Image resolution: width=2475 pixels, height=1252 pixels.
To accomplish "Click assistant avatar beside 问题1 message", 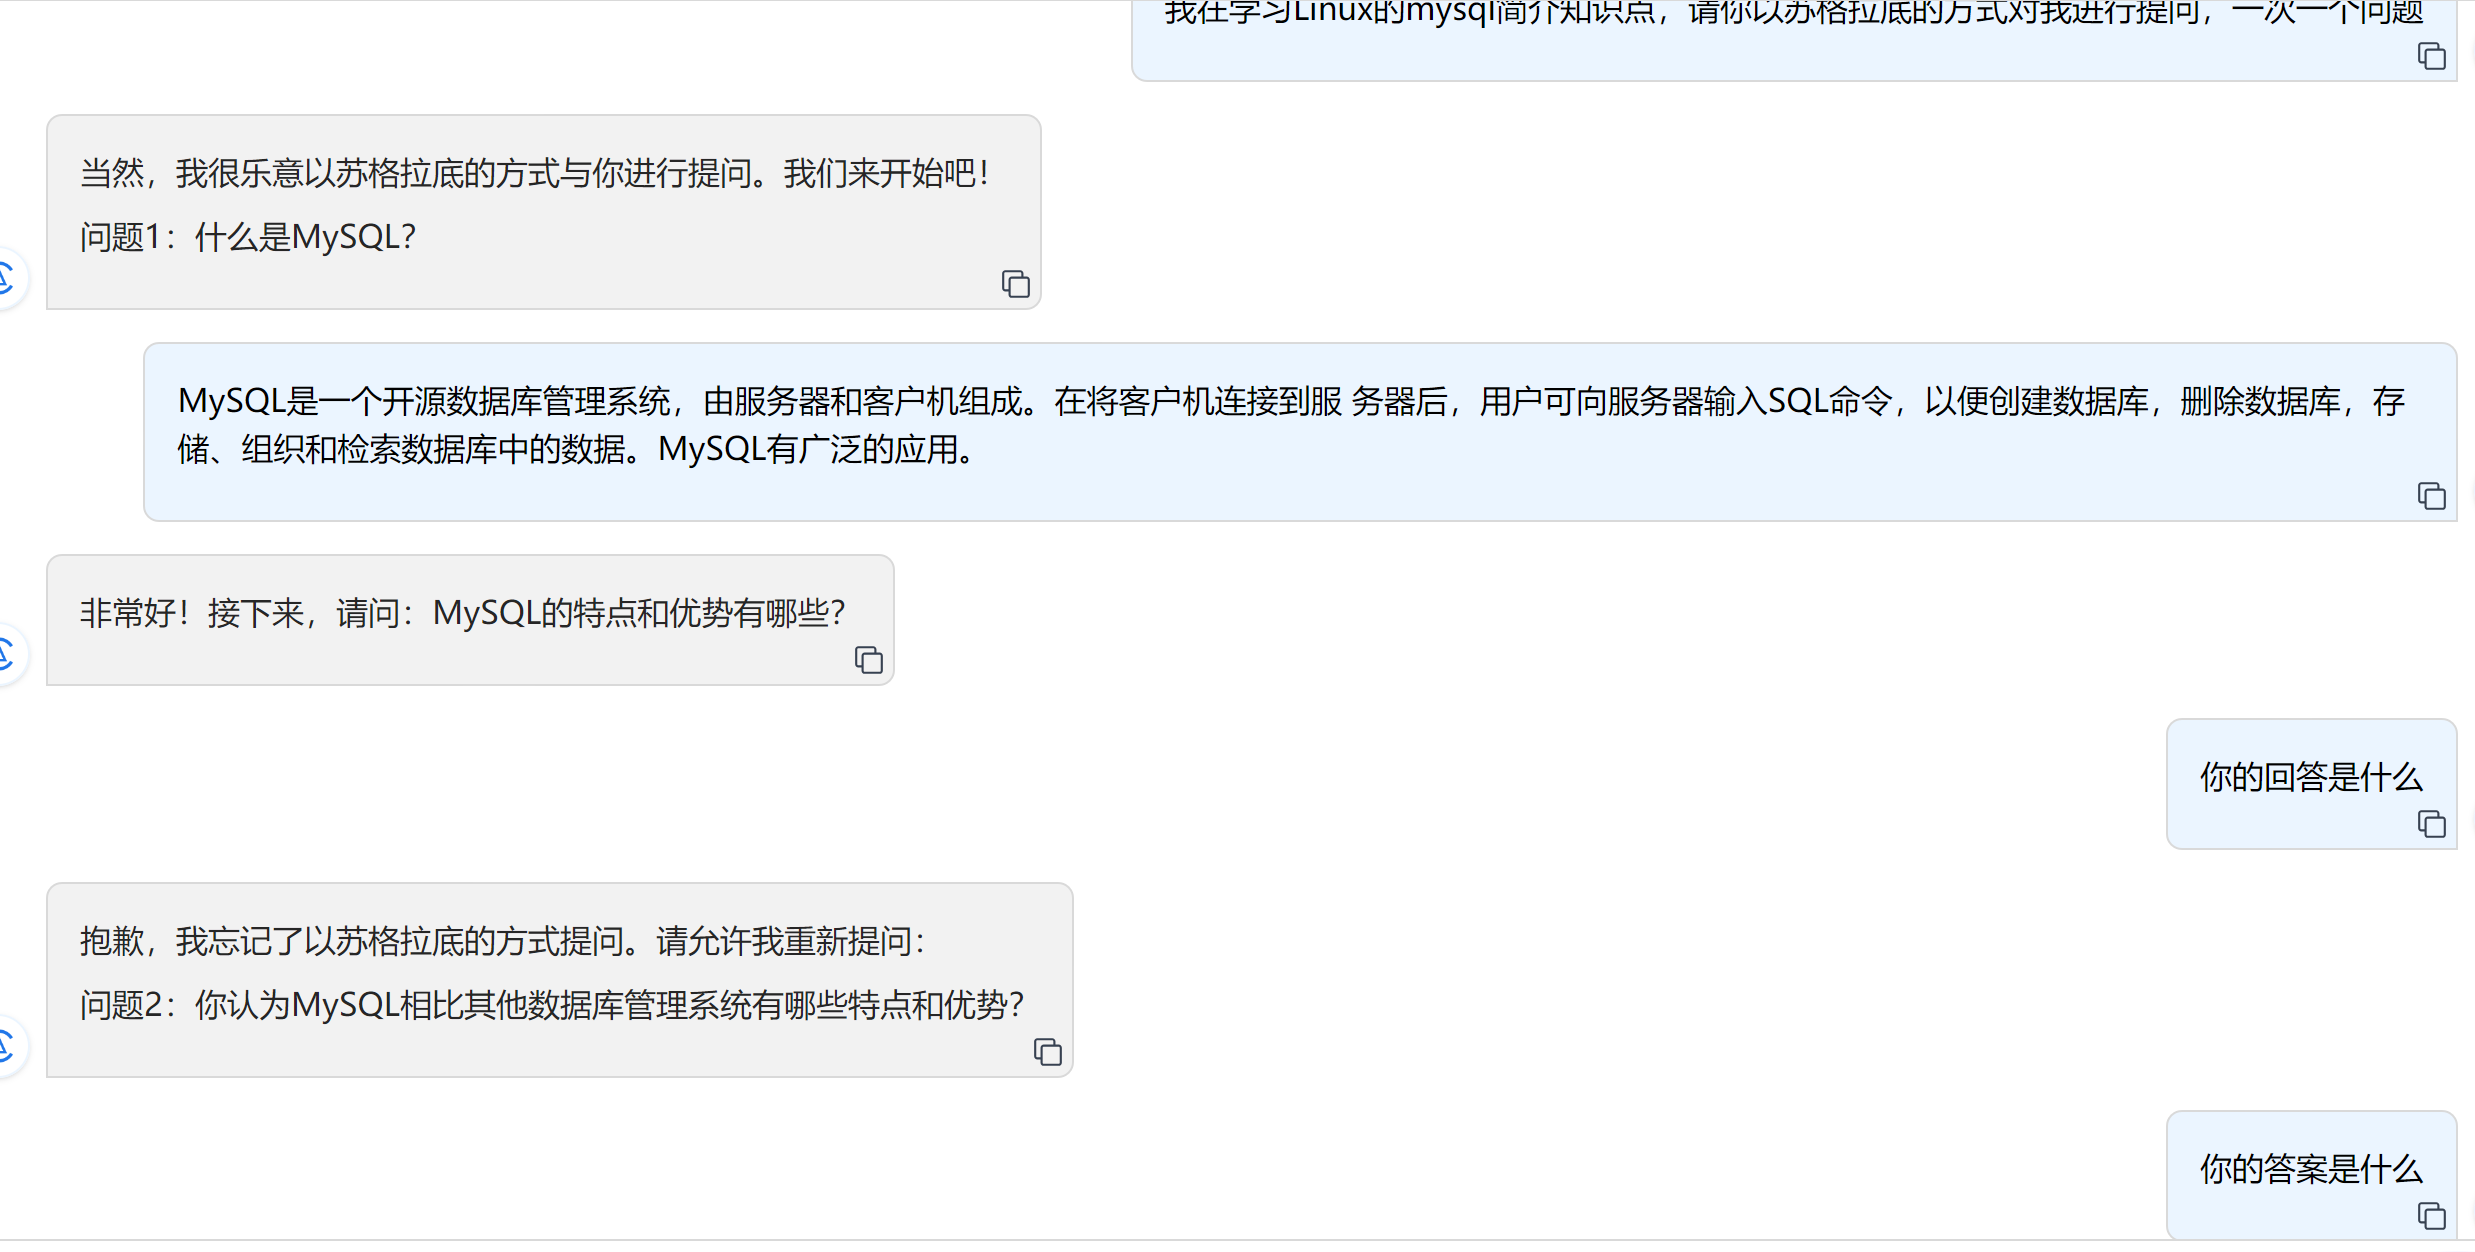I will [8, 278].
